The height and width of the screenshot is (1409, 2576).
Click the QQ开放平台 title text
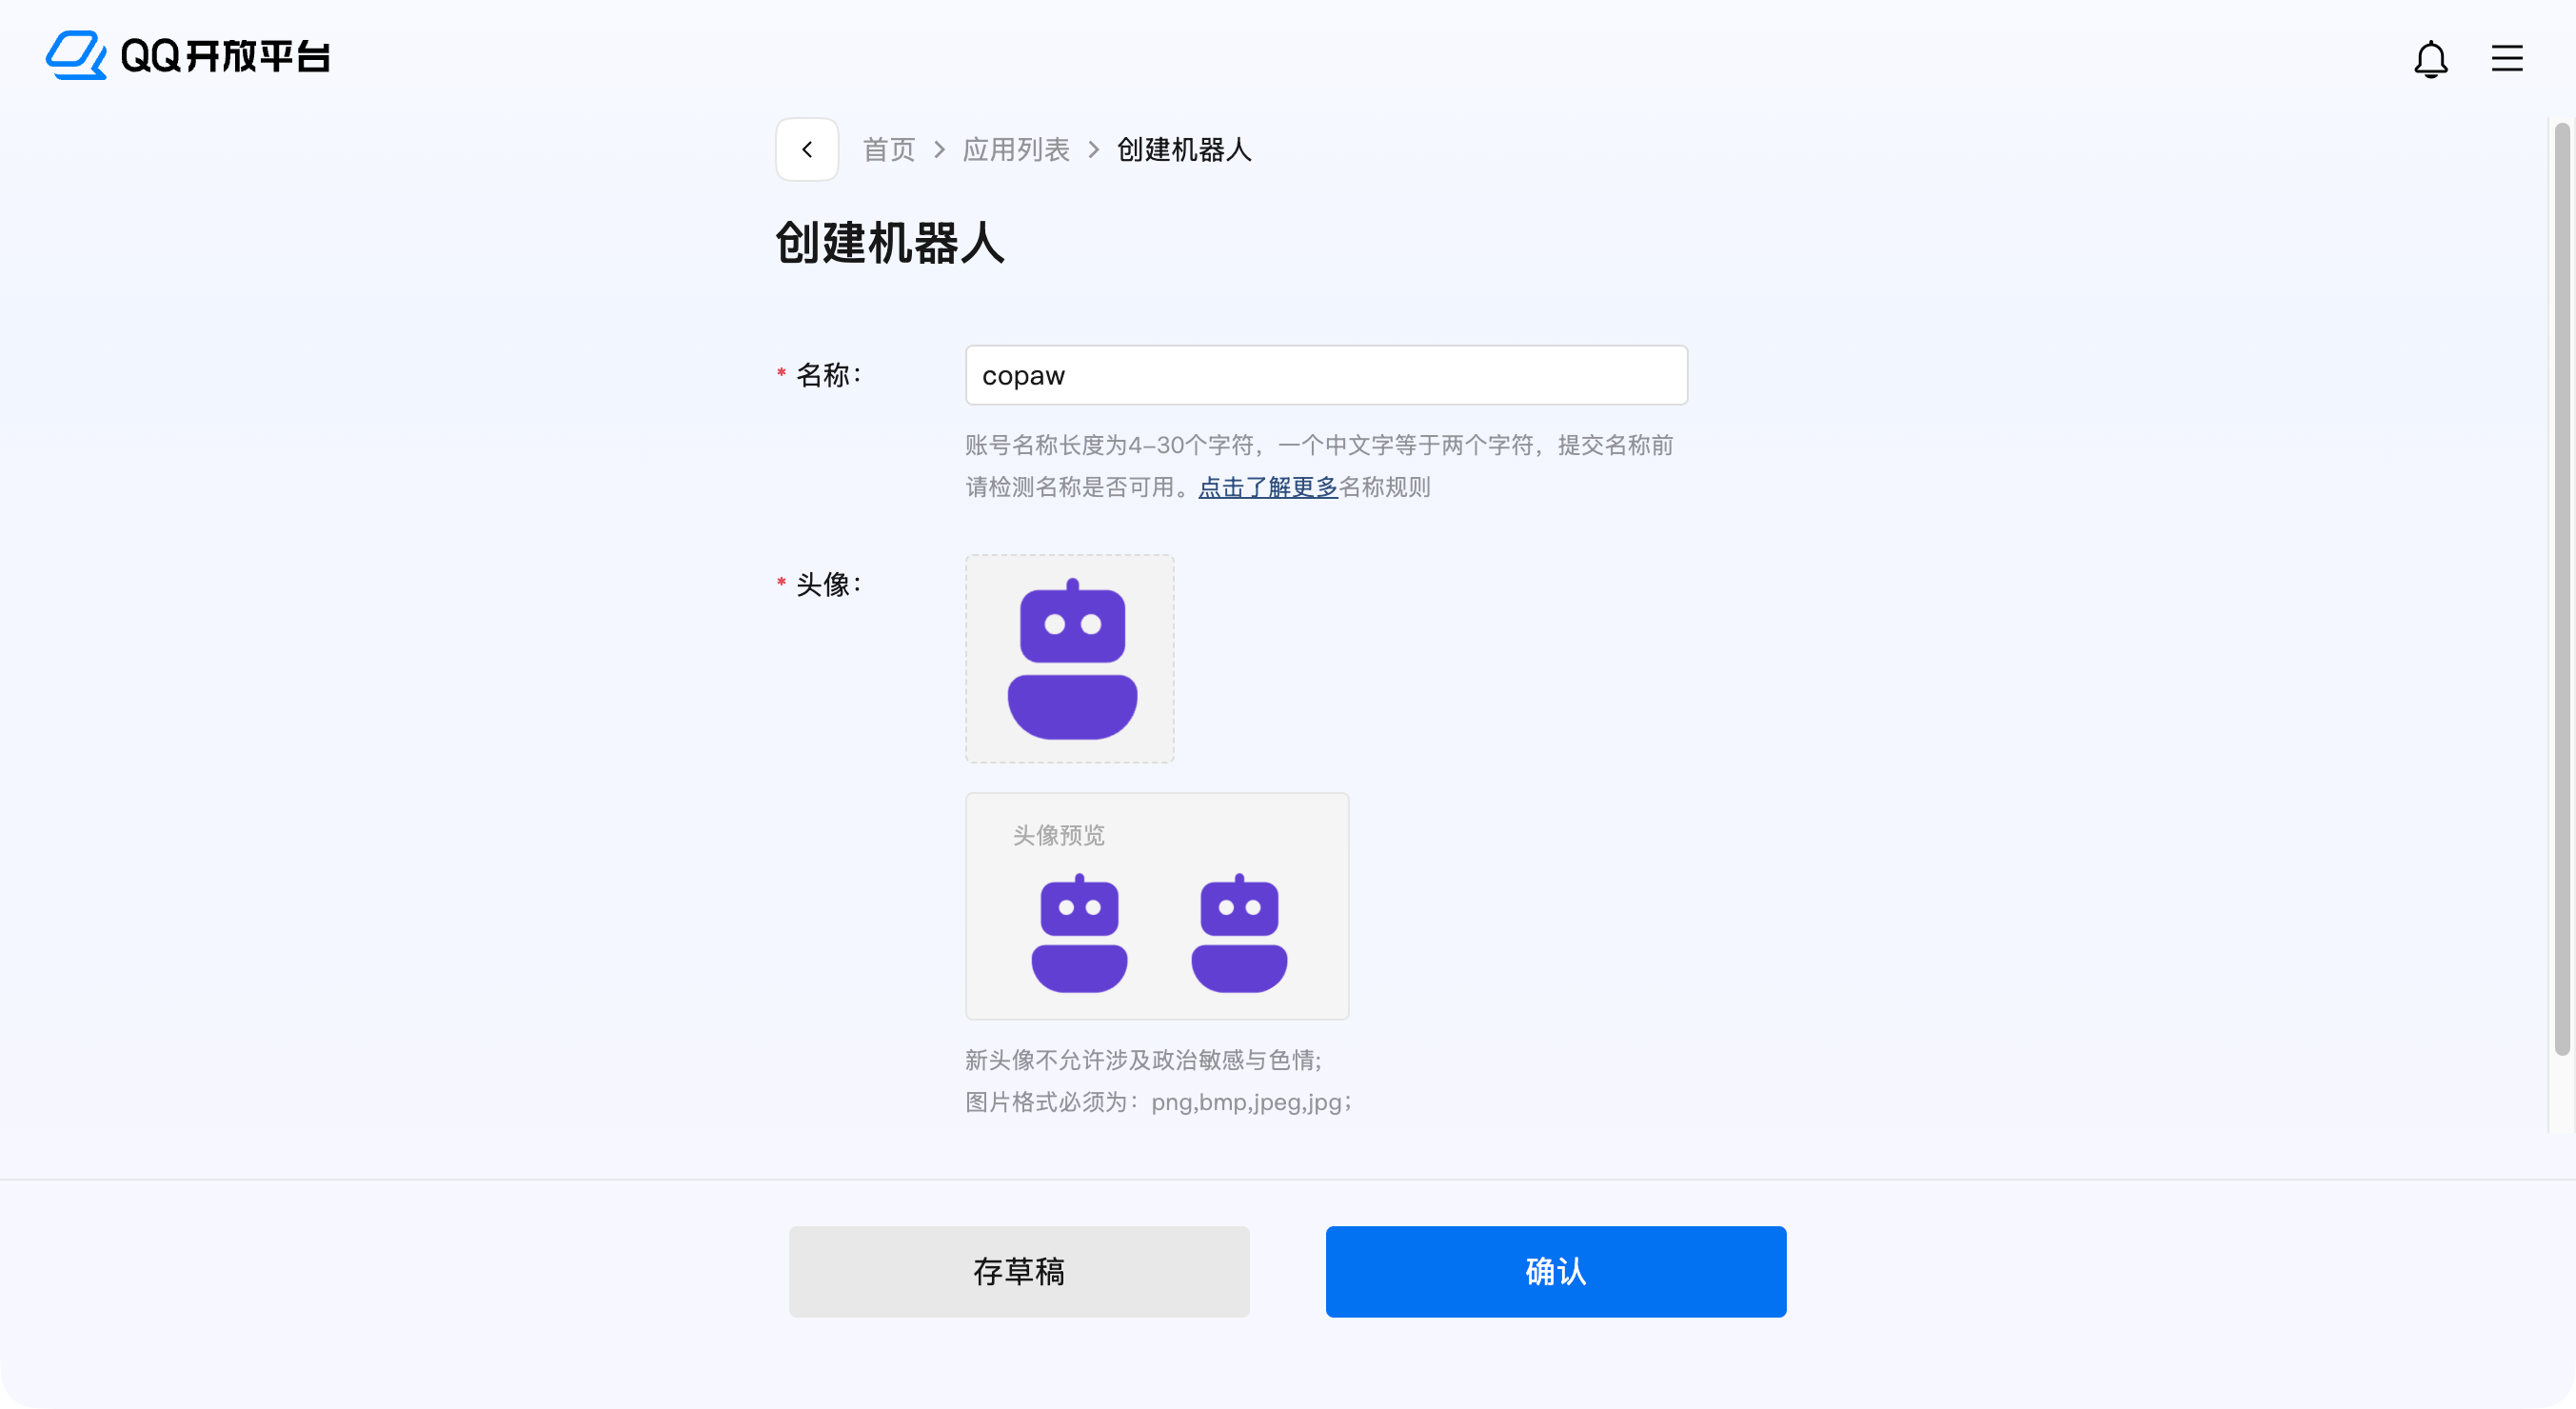(225, 56)
